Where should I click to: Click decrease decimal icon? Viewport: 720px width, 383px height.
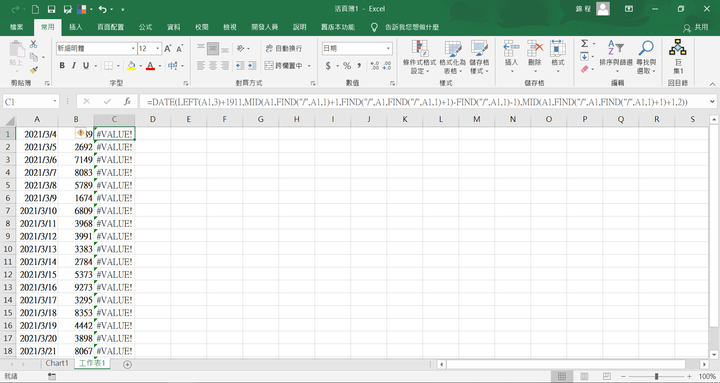tap(387, 66)
